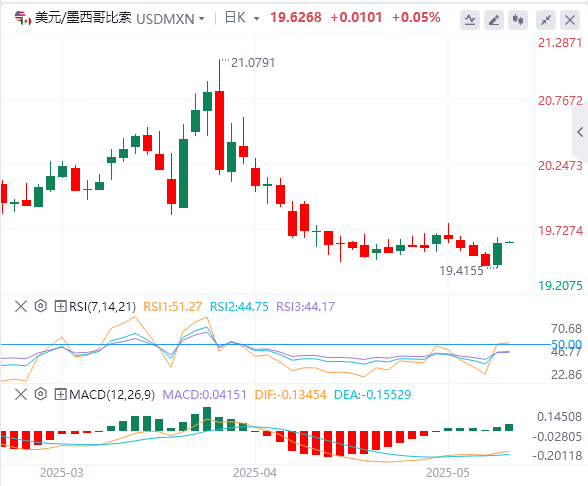
Task: Click the 2025-03 date label
Action: point(62,473)
